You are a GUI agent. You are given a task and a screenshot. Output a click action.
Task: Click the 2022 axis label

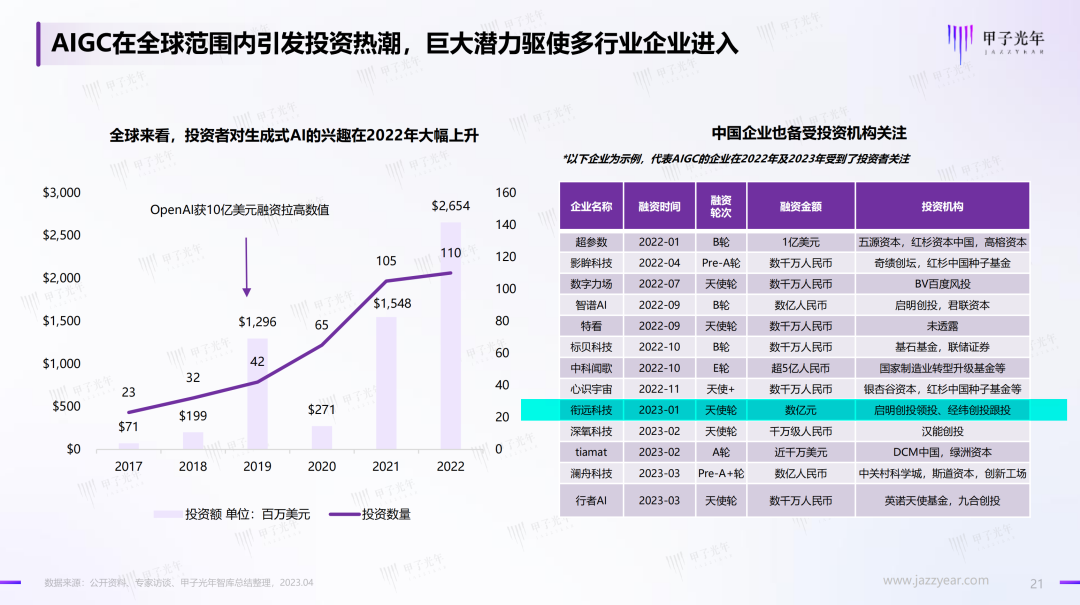450,466
